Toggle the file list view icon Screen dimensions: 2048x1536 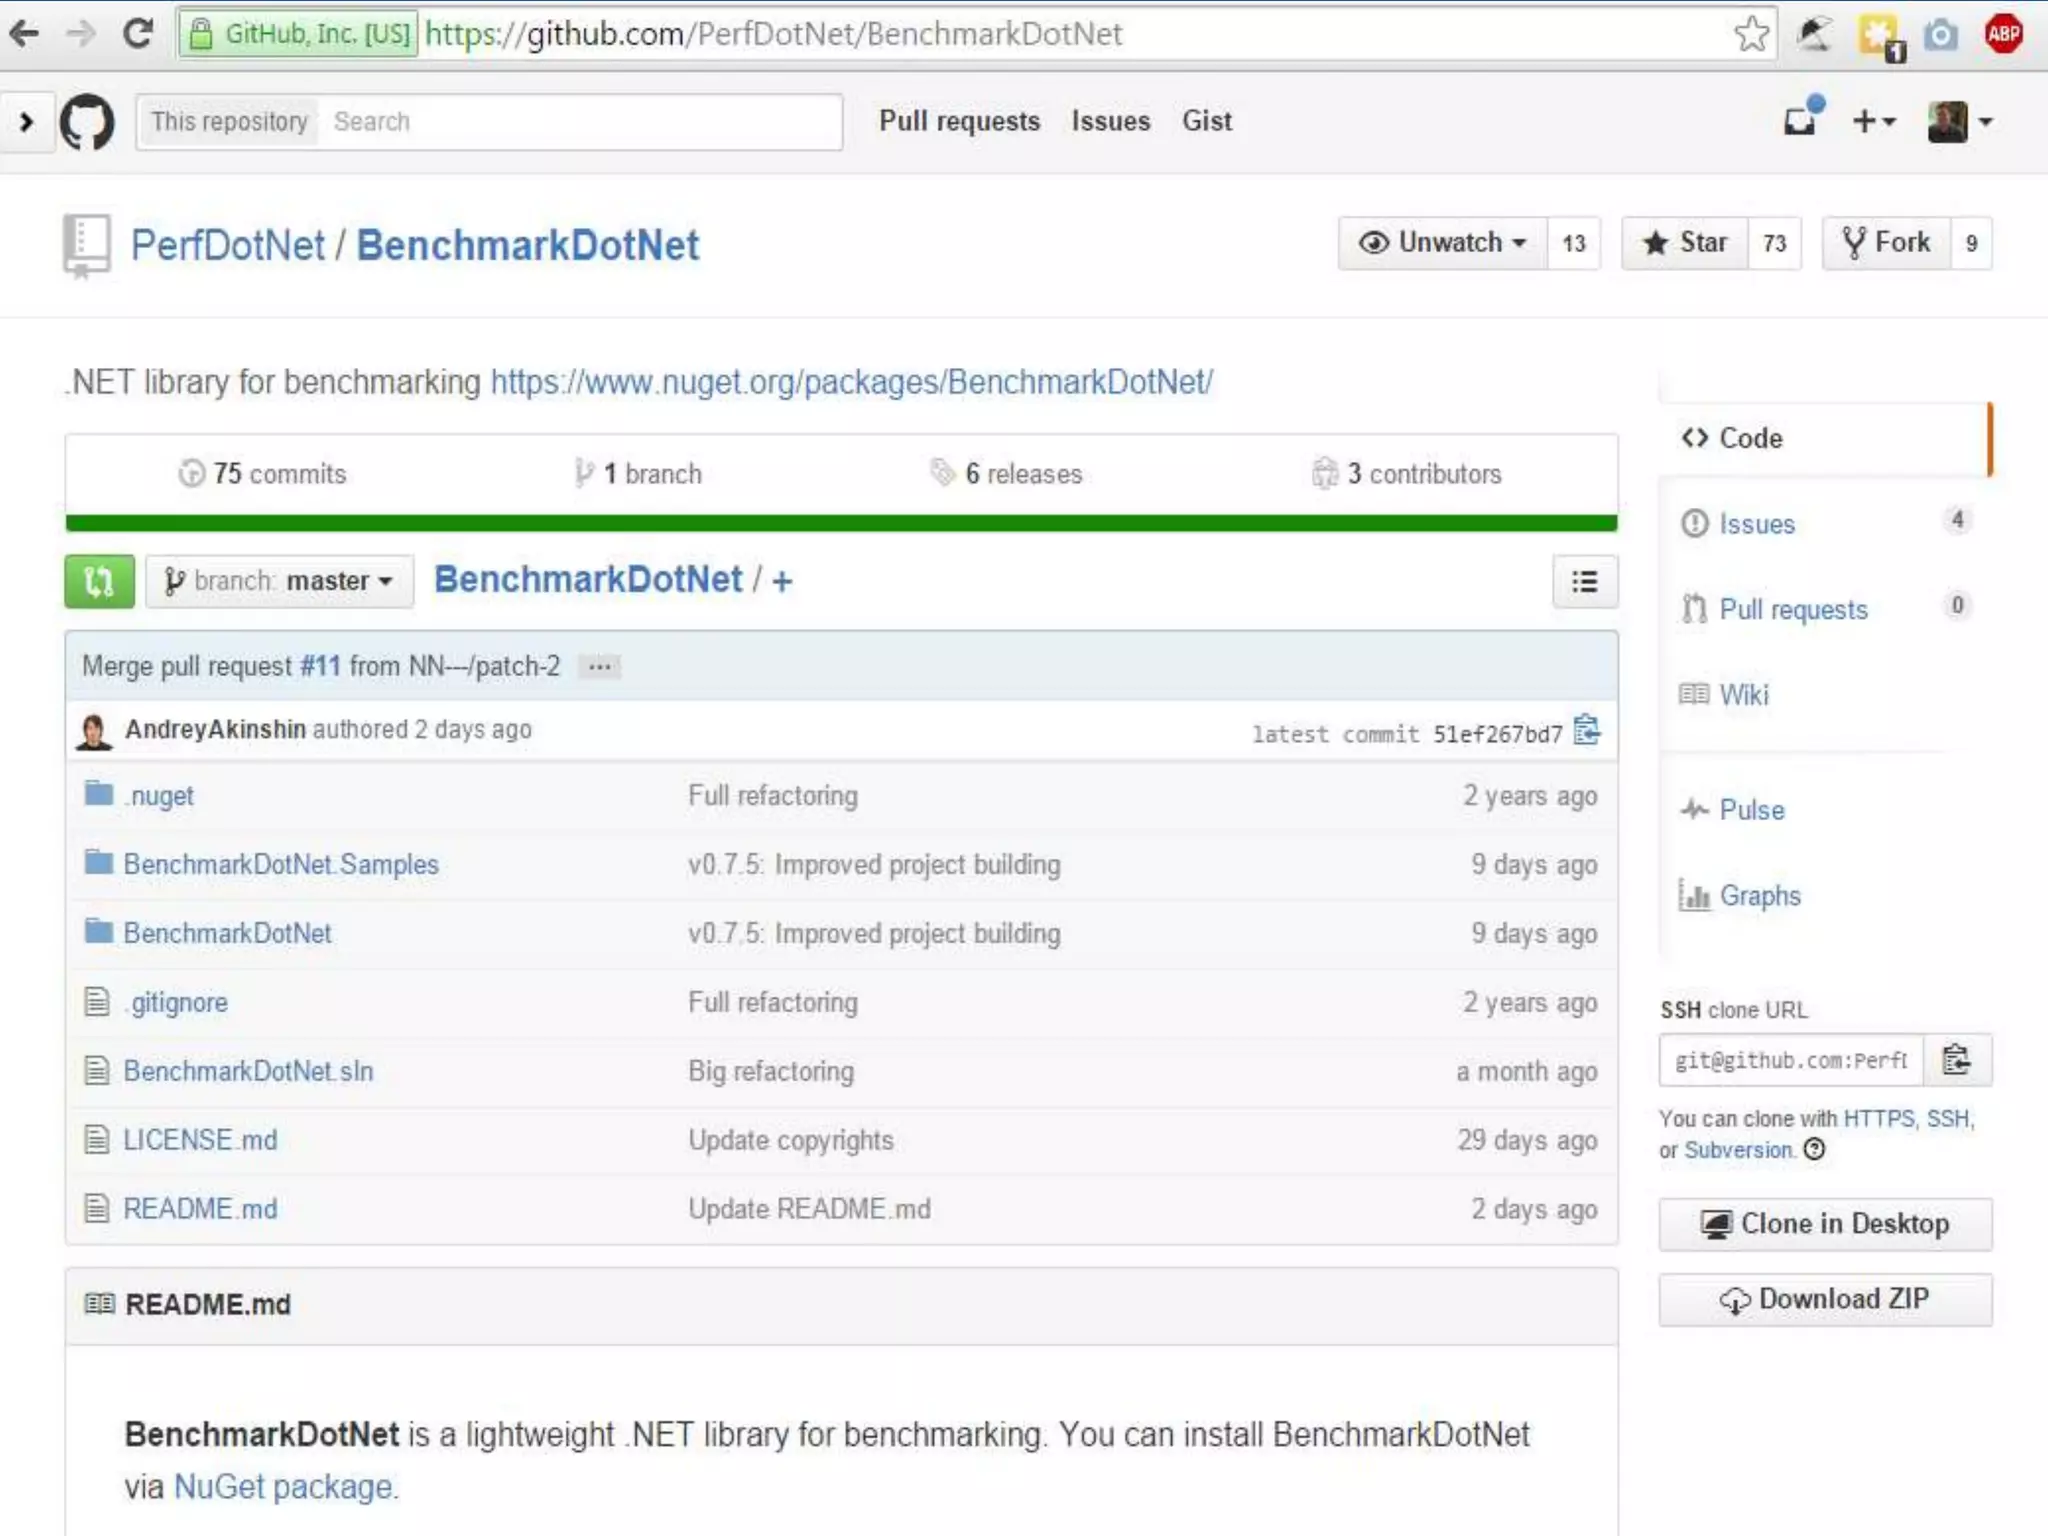tap(1584, 581)
